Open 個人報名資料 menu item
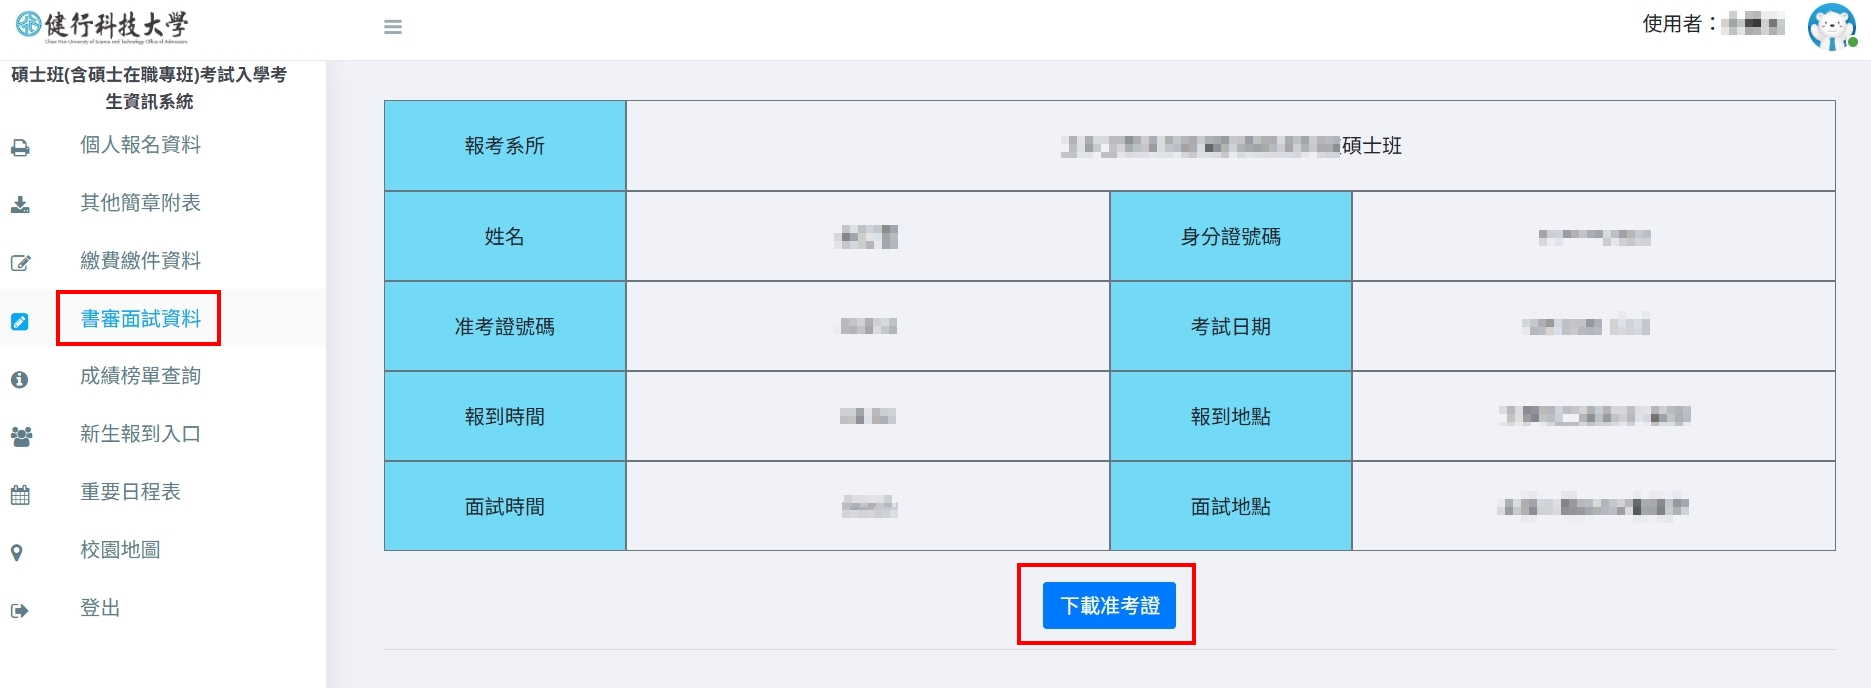Image resolution: width=1871 pixels, height=688 pixels. tap(140, 145)
